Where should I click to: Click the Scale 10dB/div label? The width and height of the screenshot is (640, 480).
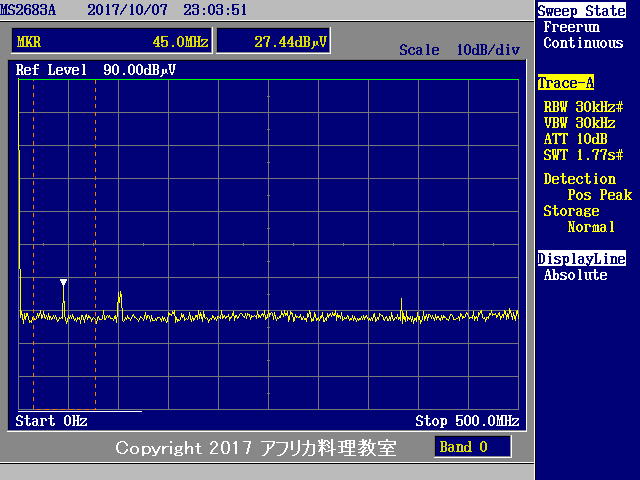point(459,50)
